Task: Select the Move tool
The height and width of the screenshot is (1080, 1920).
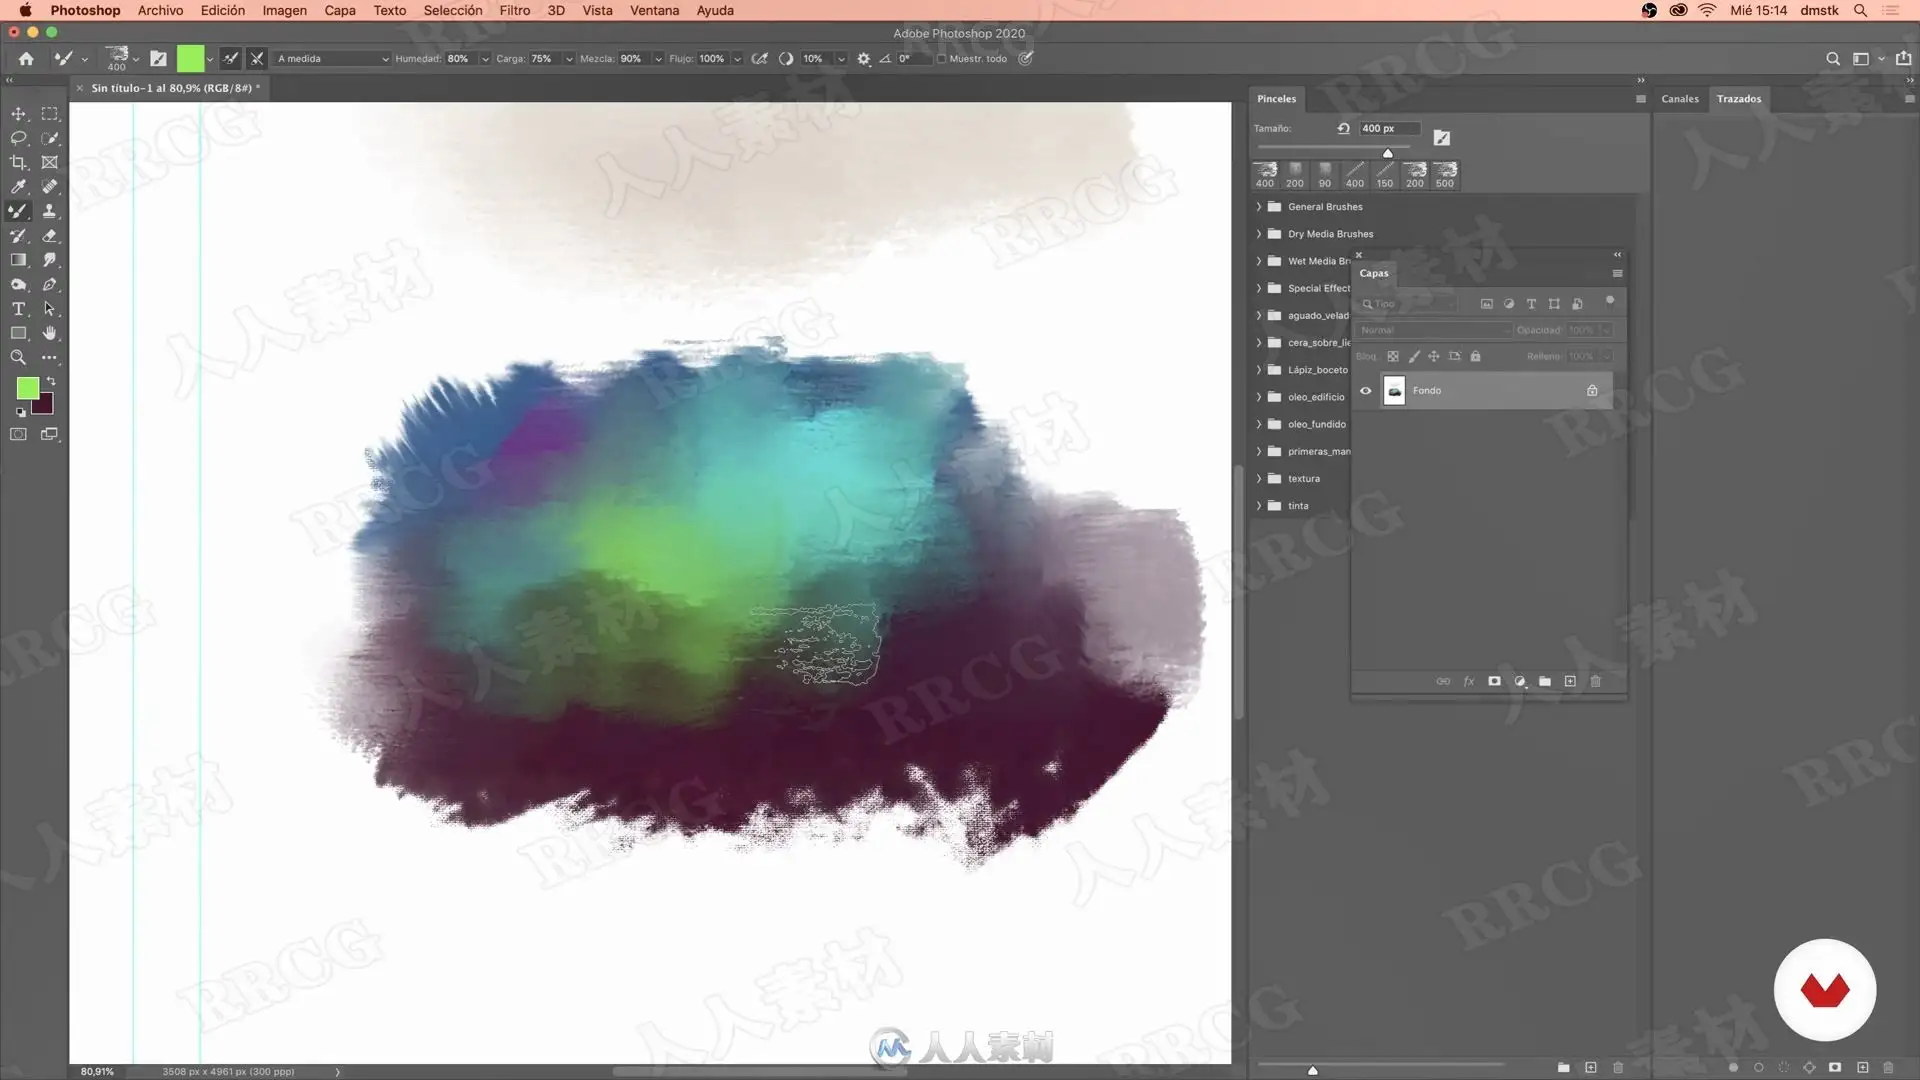Action: 18,114
